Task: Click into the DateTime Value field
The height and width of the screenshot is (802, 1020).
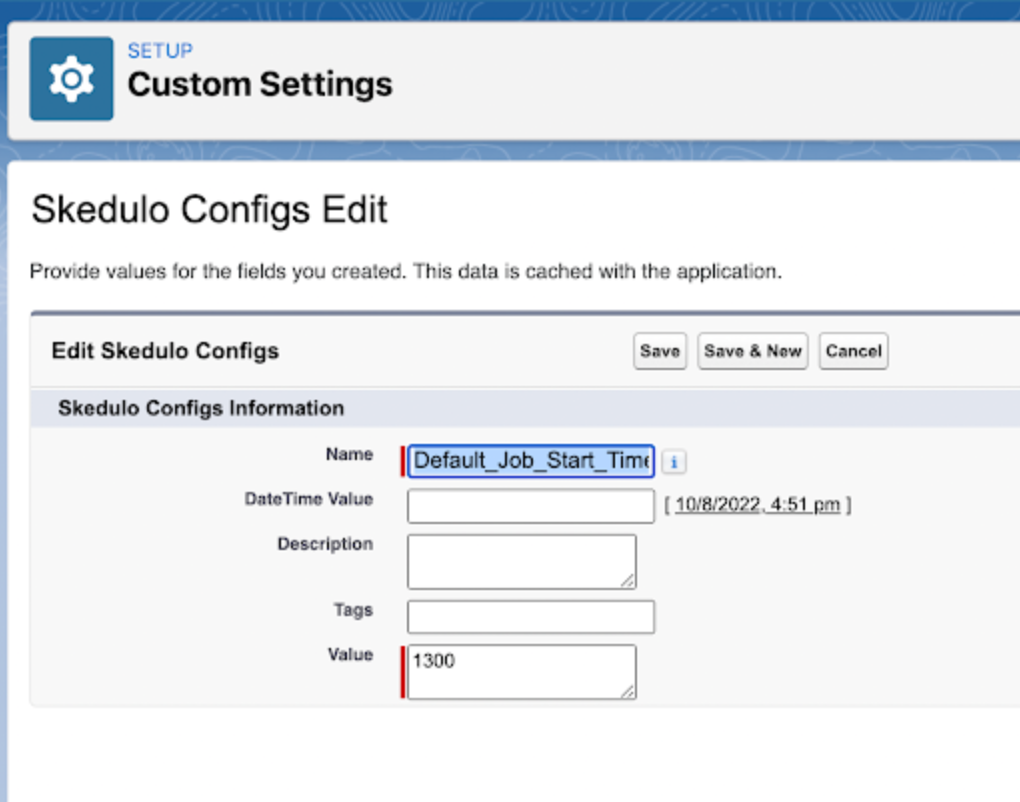Action: coord(531,506)
